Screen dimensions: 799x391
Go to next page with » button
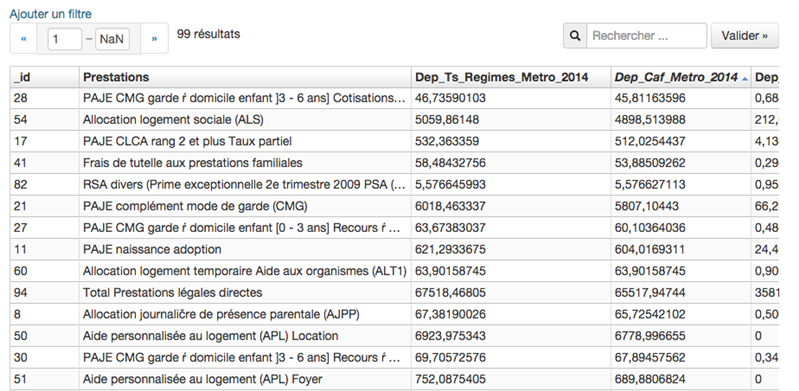coord(154,38)
